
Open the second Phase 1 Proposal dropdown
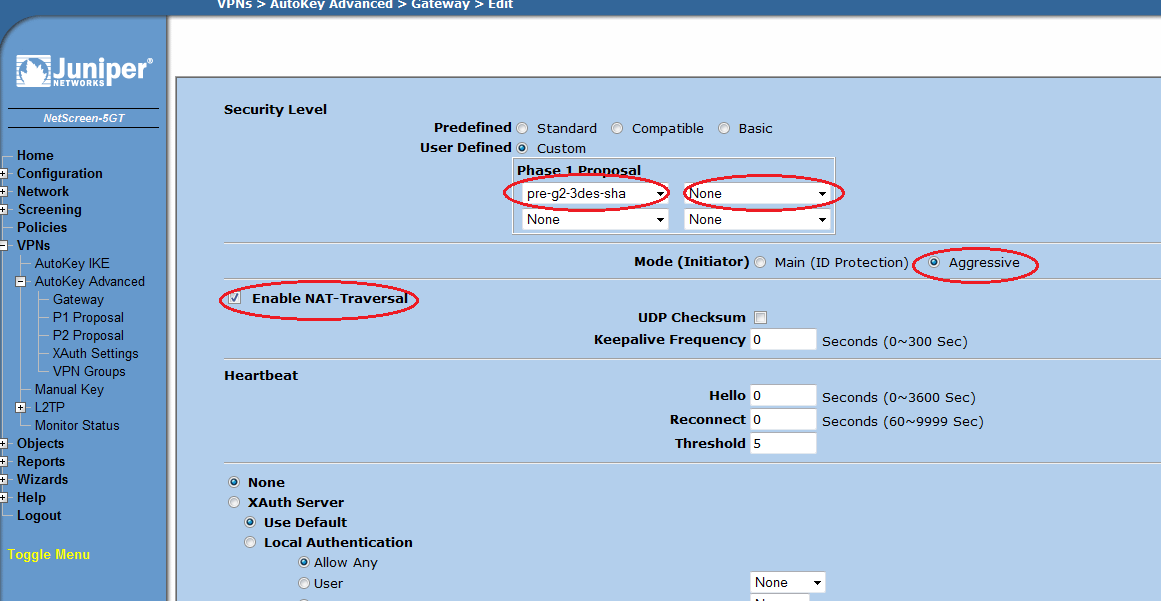tap(757, 194)
